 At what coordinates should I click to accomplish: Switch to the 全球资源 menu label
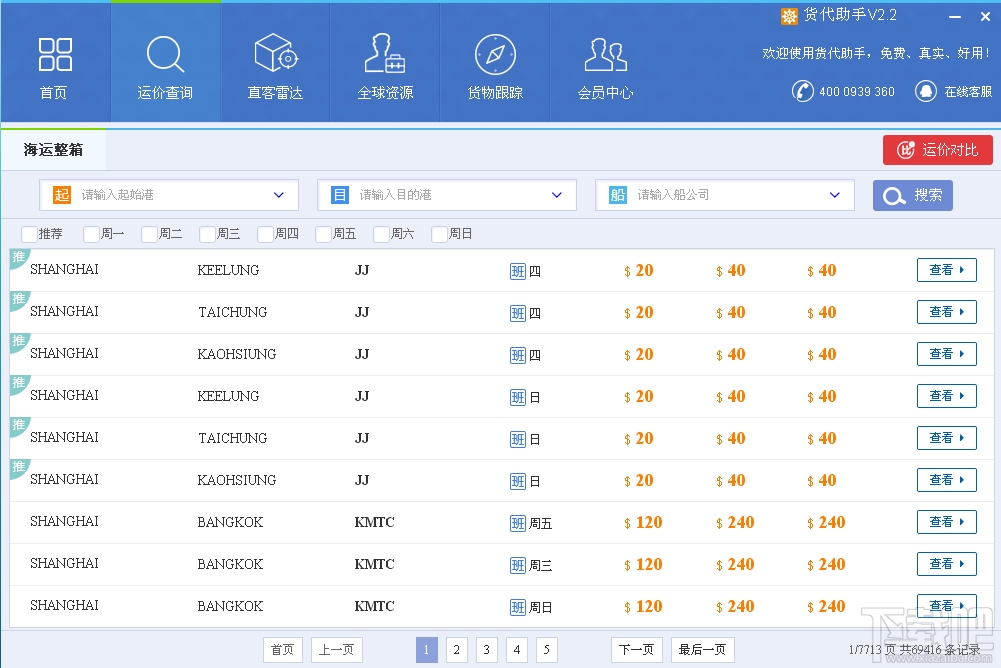pyautogui.click(x=386, y=93)
